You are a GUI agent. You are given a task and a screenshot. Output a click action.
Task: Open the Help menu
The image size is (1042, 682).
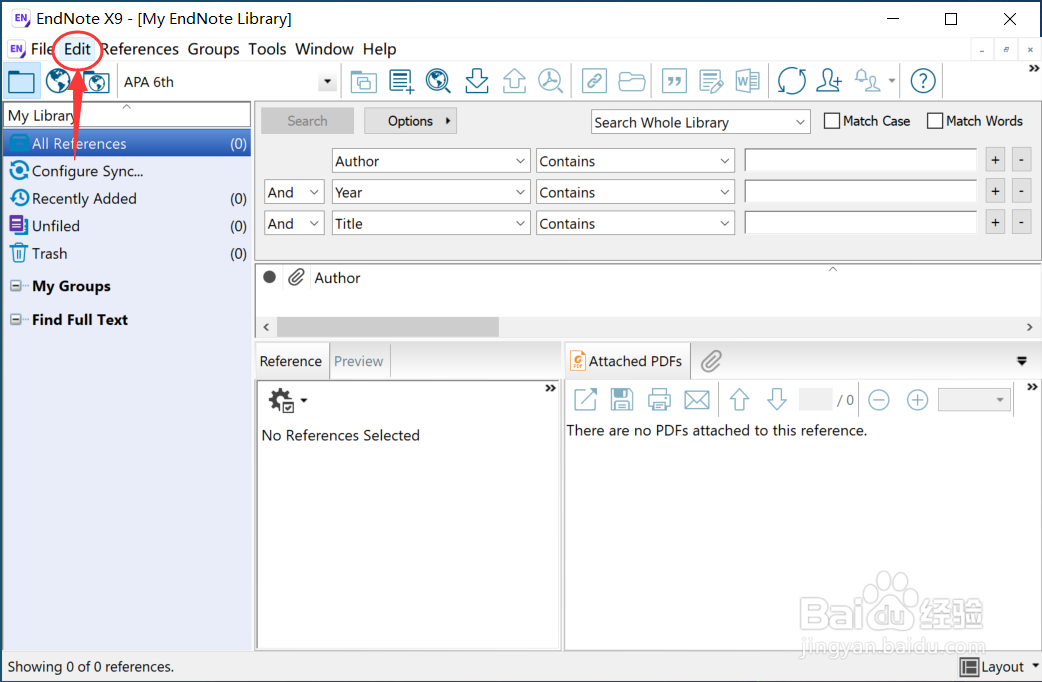pyautogui.click(x=379, y=49)
